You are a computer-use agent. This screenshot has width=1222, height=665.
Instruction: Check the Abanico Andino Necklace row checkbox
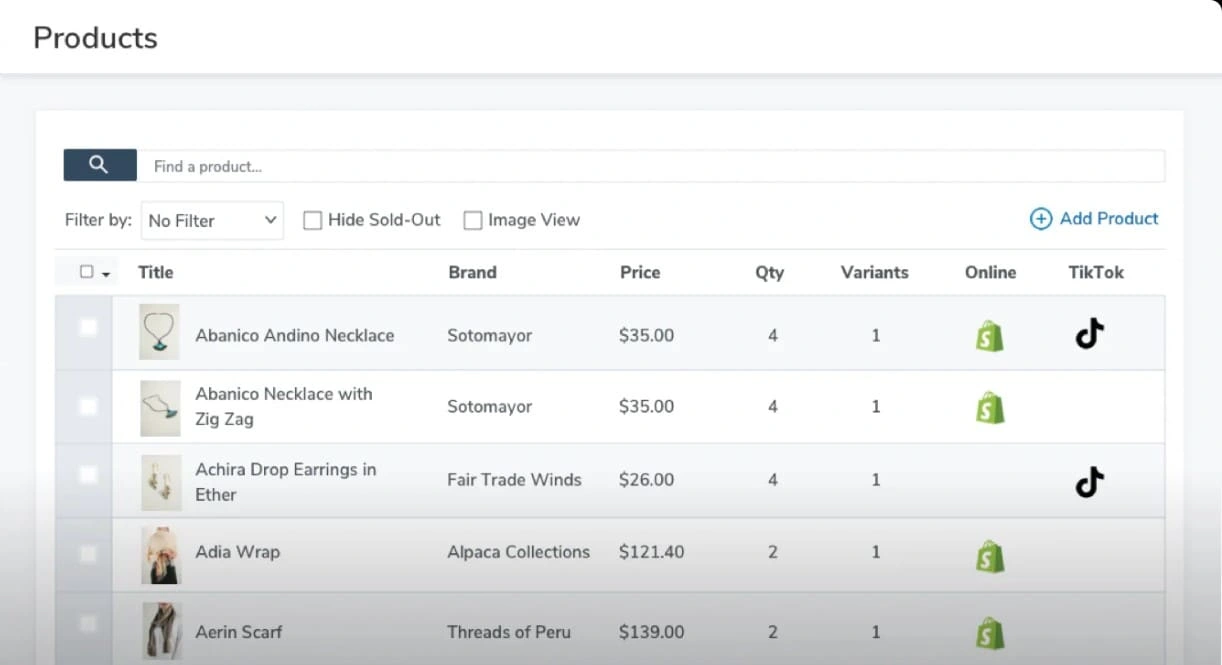(88, 328)
